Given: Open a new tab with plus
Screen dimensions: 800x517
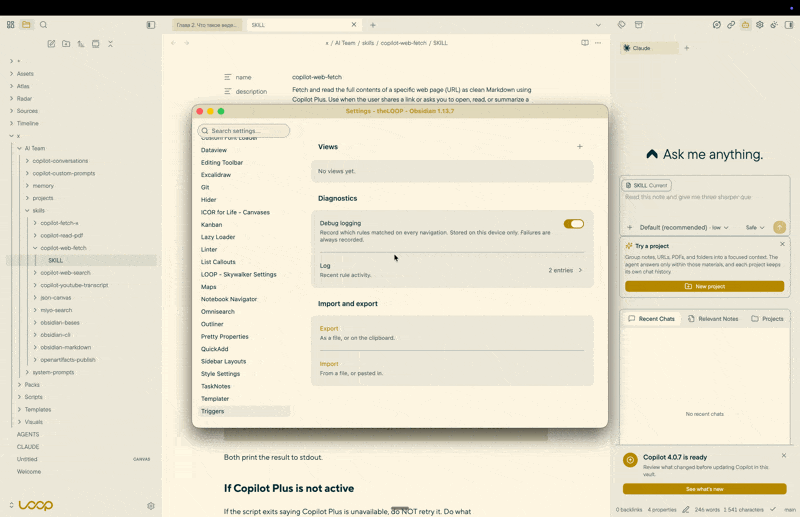Looking at the screenshot, I should (372, 24).
